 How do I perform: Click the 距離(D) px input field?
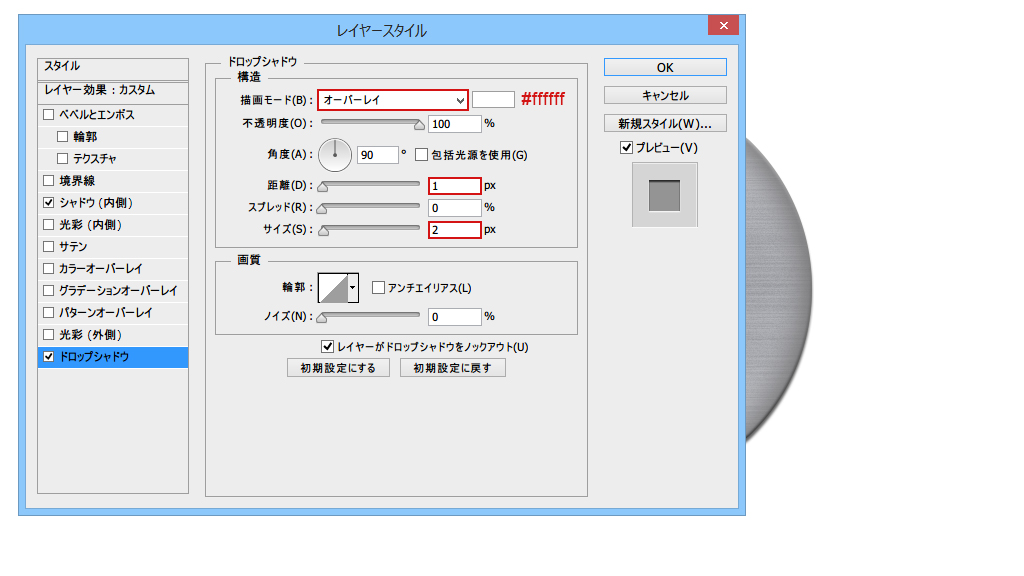pyautogui.click(x=455, y=186)
